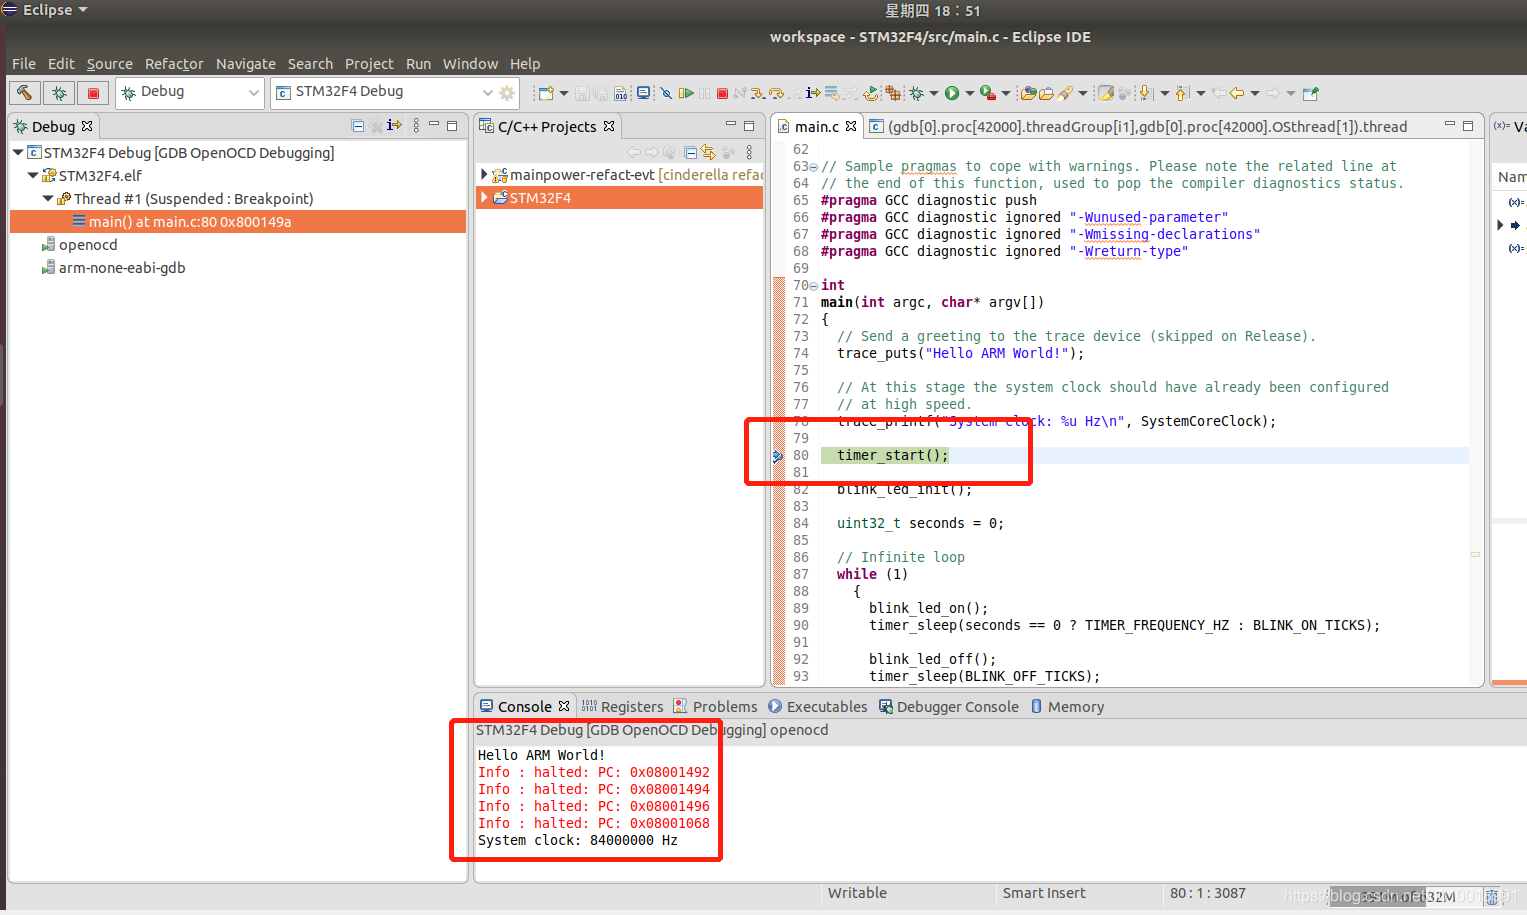Open a terminal via monitor icon
Image resolution: width=1527 pixels, height=915 pixels.
coord(643,93)
